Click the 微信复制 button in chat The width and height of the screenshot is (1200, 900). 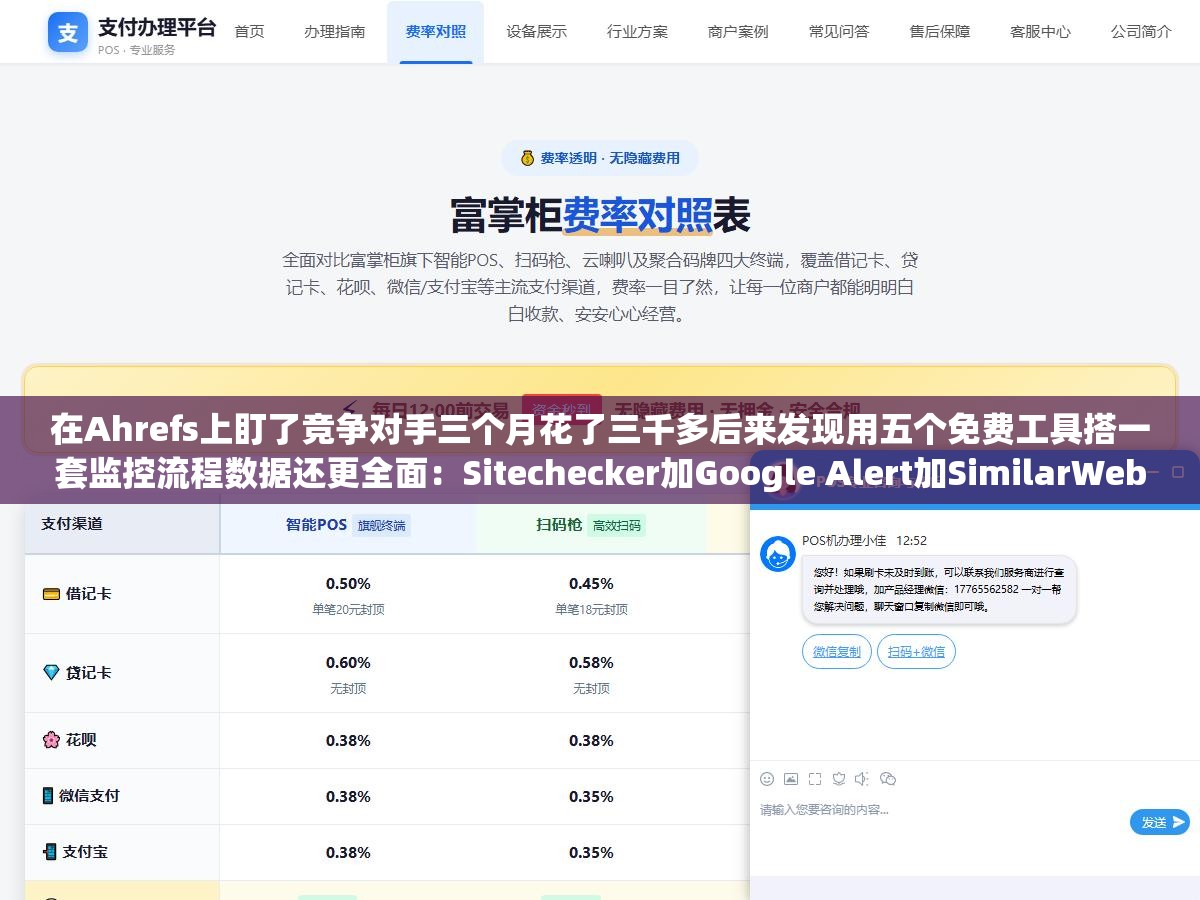click(837, 652)
